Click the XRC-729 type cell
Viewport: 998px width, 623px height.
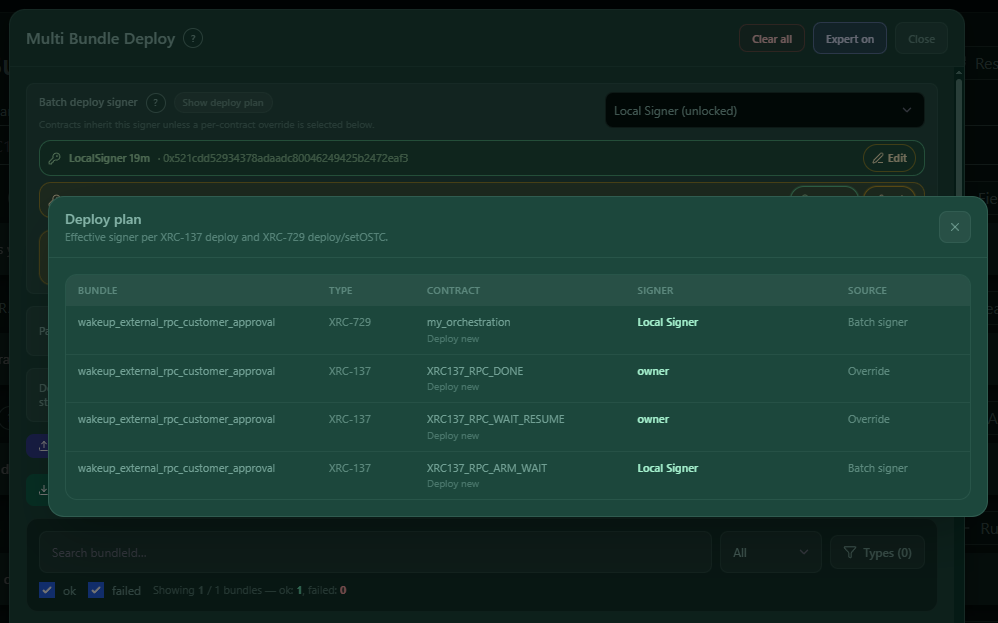click(349, 322)
